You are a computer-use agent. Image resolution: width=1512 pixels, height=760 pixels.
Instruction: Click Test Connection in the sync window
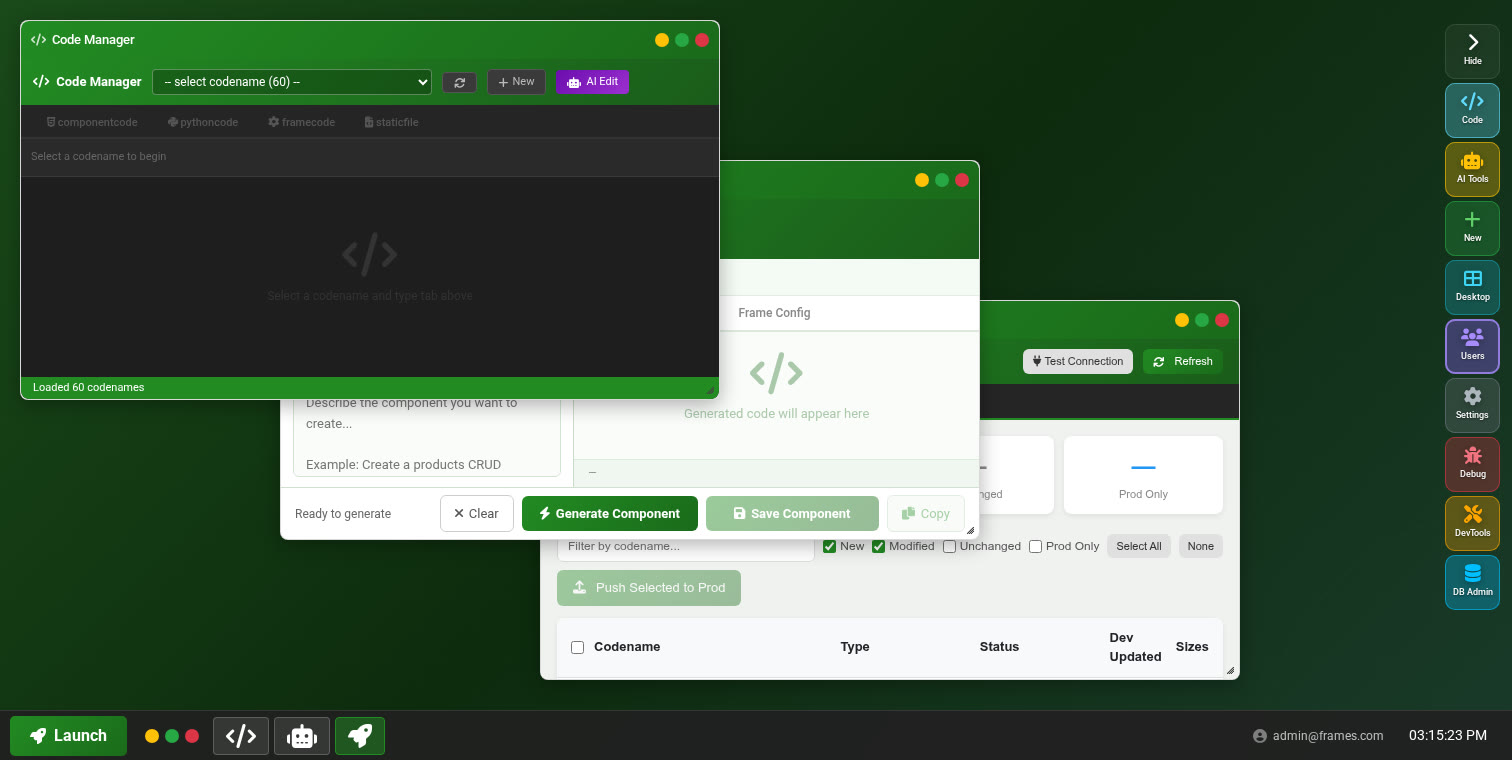[1077, 361]
